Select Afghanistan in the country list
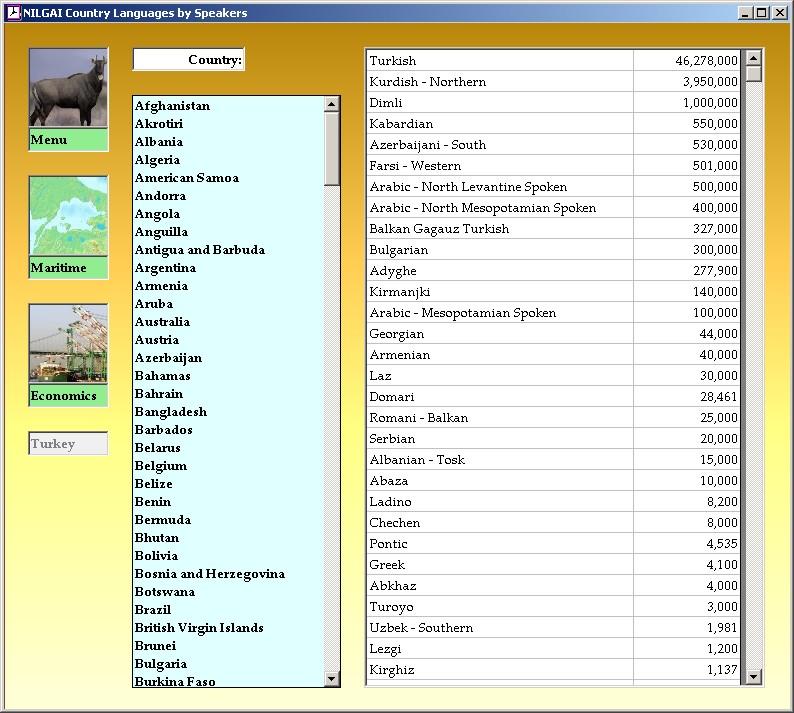This screenshot has height=713, width=794. point(172,106)
